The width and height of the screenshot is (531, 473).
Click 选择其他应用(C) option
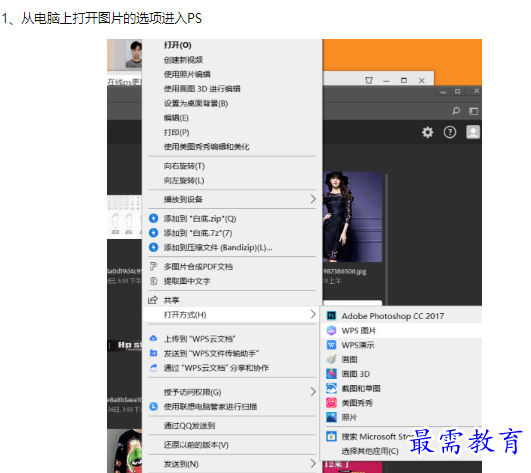[x=370, y=451]
